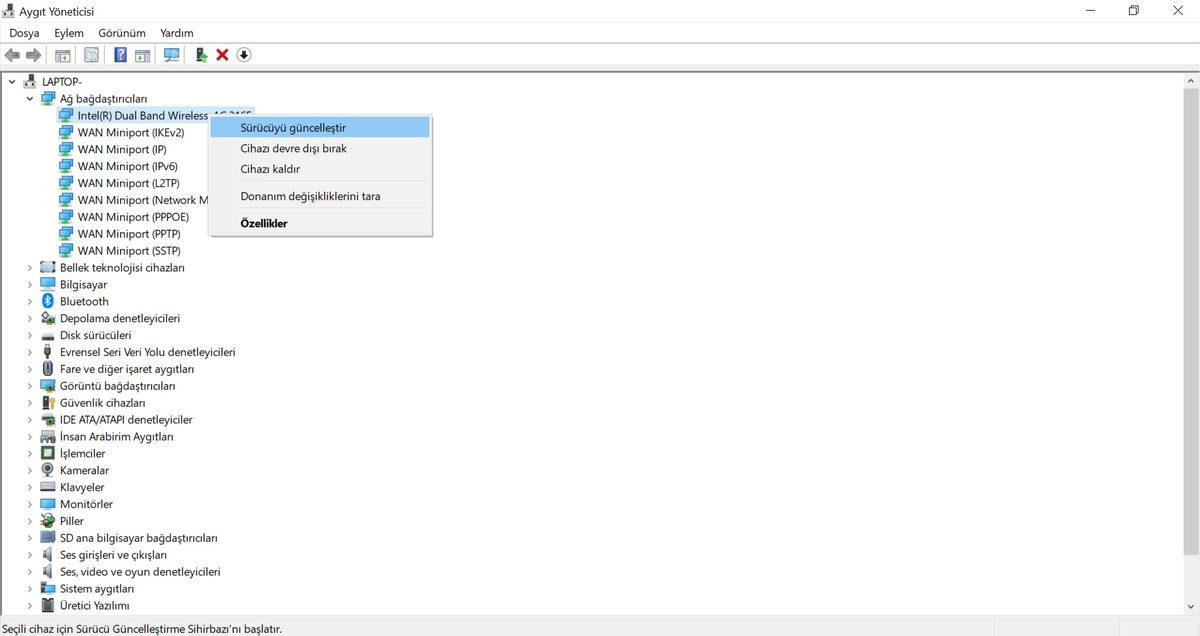1200x636 pixels.
Task: Collapse the Ağ bağdaştırıcıları category
Action: click(28, 98)
